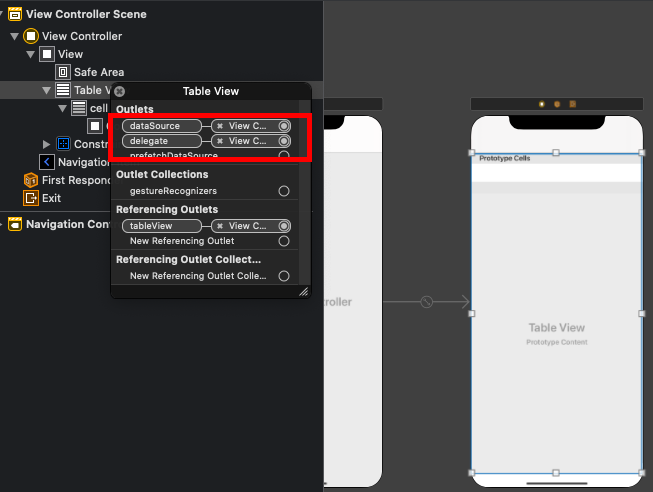Select the Navigation Controller Scene icon
The width and height of the screenshot is (653, 492).
click(x=15, y=224)
